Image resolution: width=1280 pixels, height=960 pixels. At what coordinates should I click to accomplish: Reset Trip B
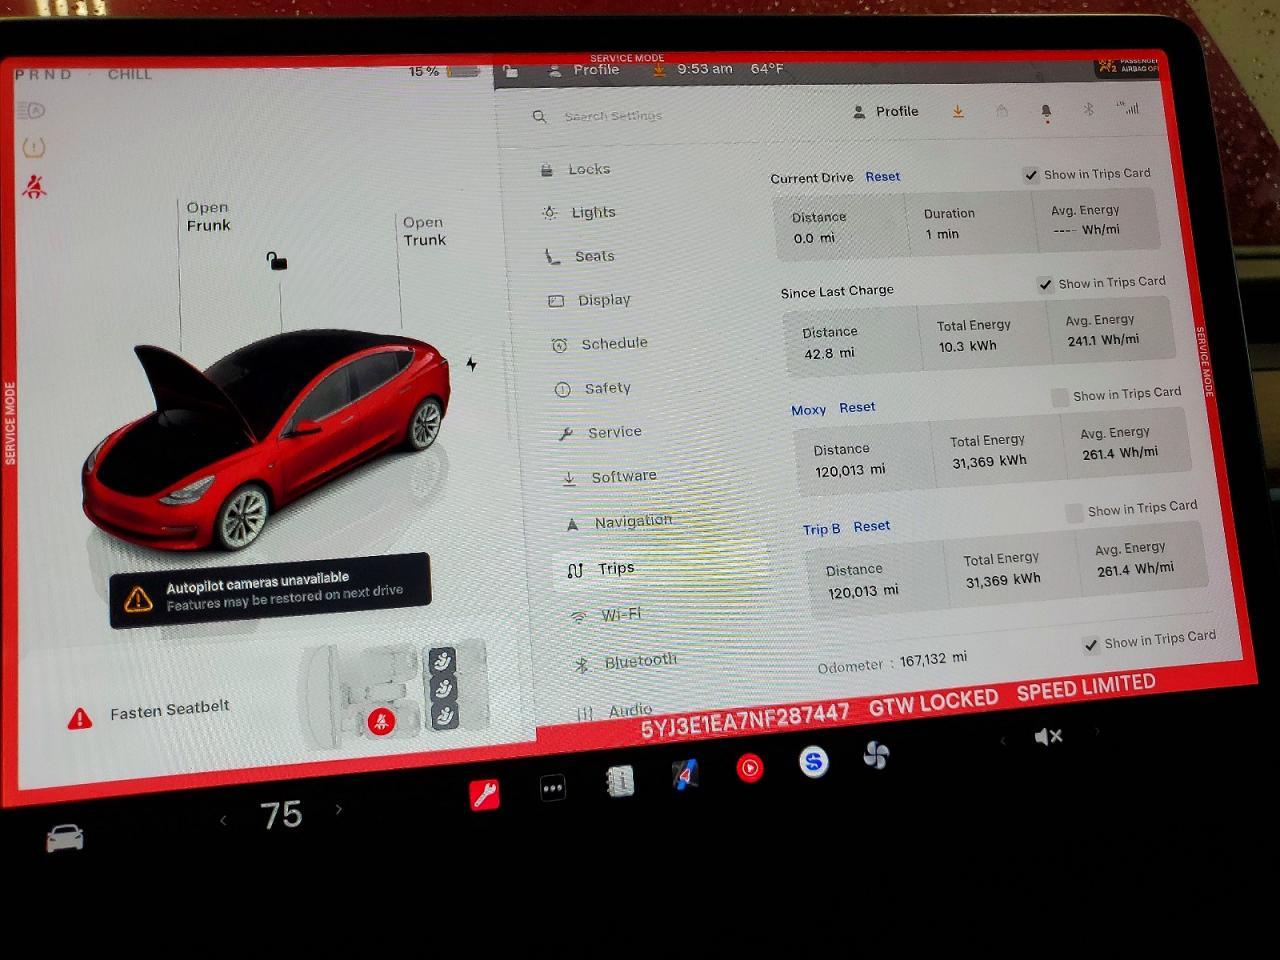(872, 526)
